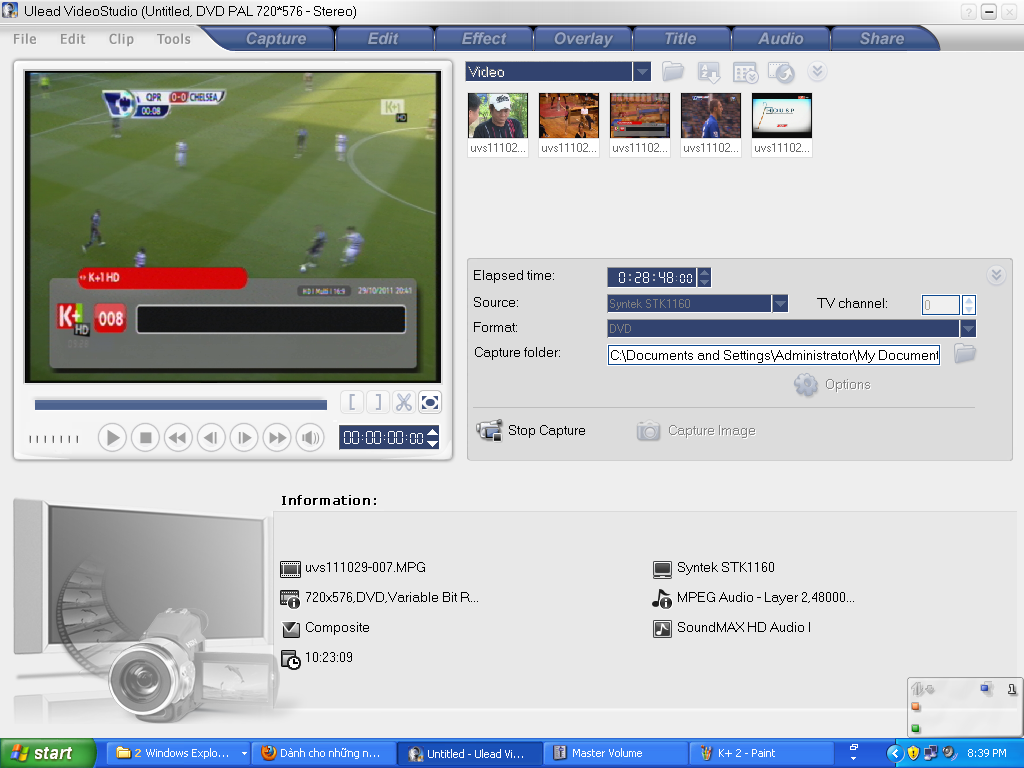1024x768 pixels.
Task: Select the third library video thumbnail
Action: pyautogui.click(x=639, y=115)
